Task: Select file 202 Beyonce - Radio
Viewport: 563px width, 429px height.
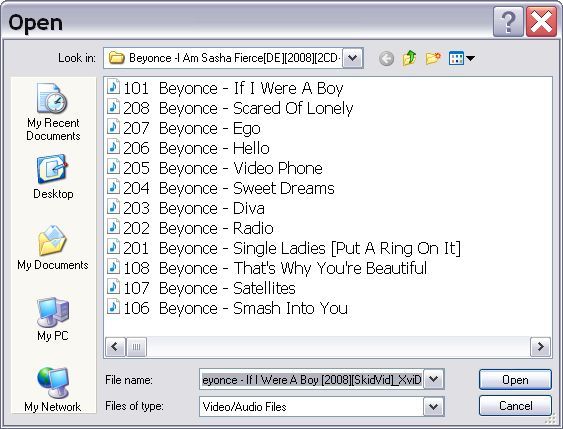Action: (x=198, y=228)
